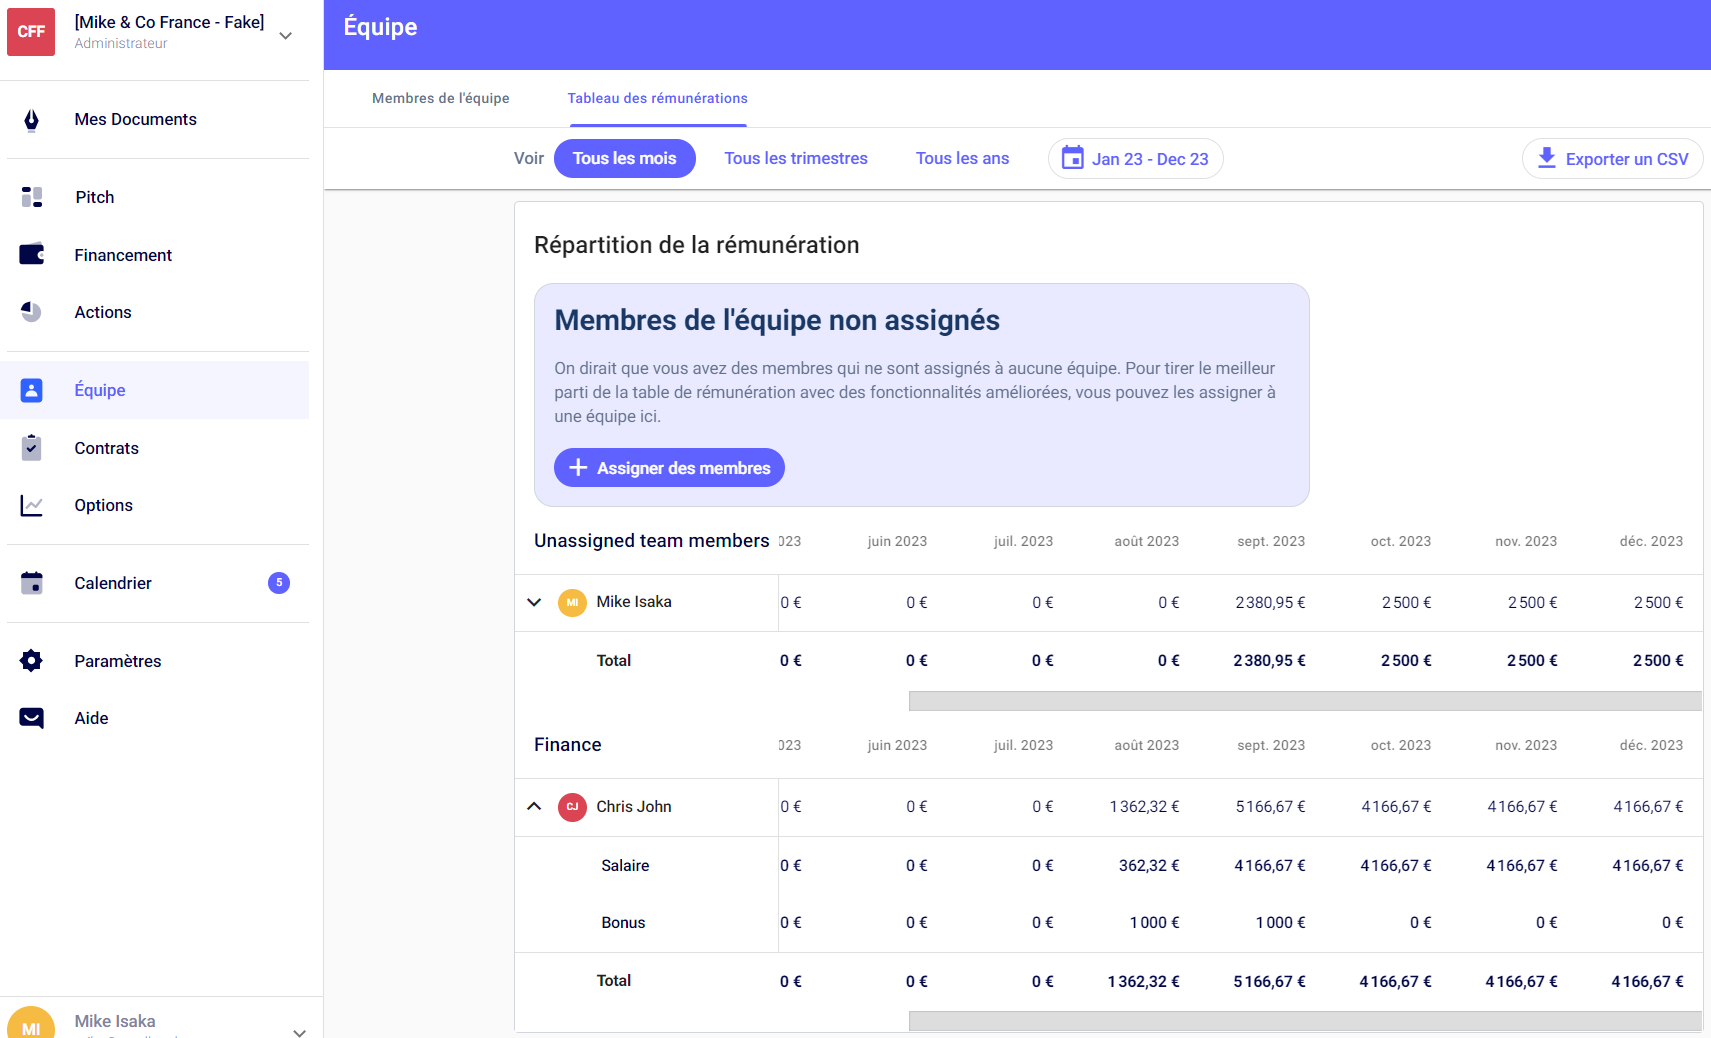Open Pitch via its sidebar icon
The image size is (1711, 1038).
[x=32, y=197]
